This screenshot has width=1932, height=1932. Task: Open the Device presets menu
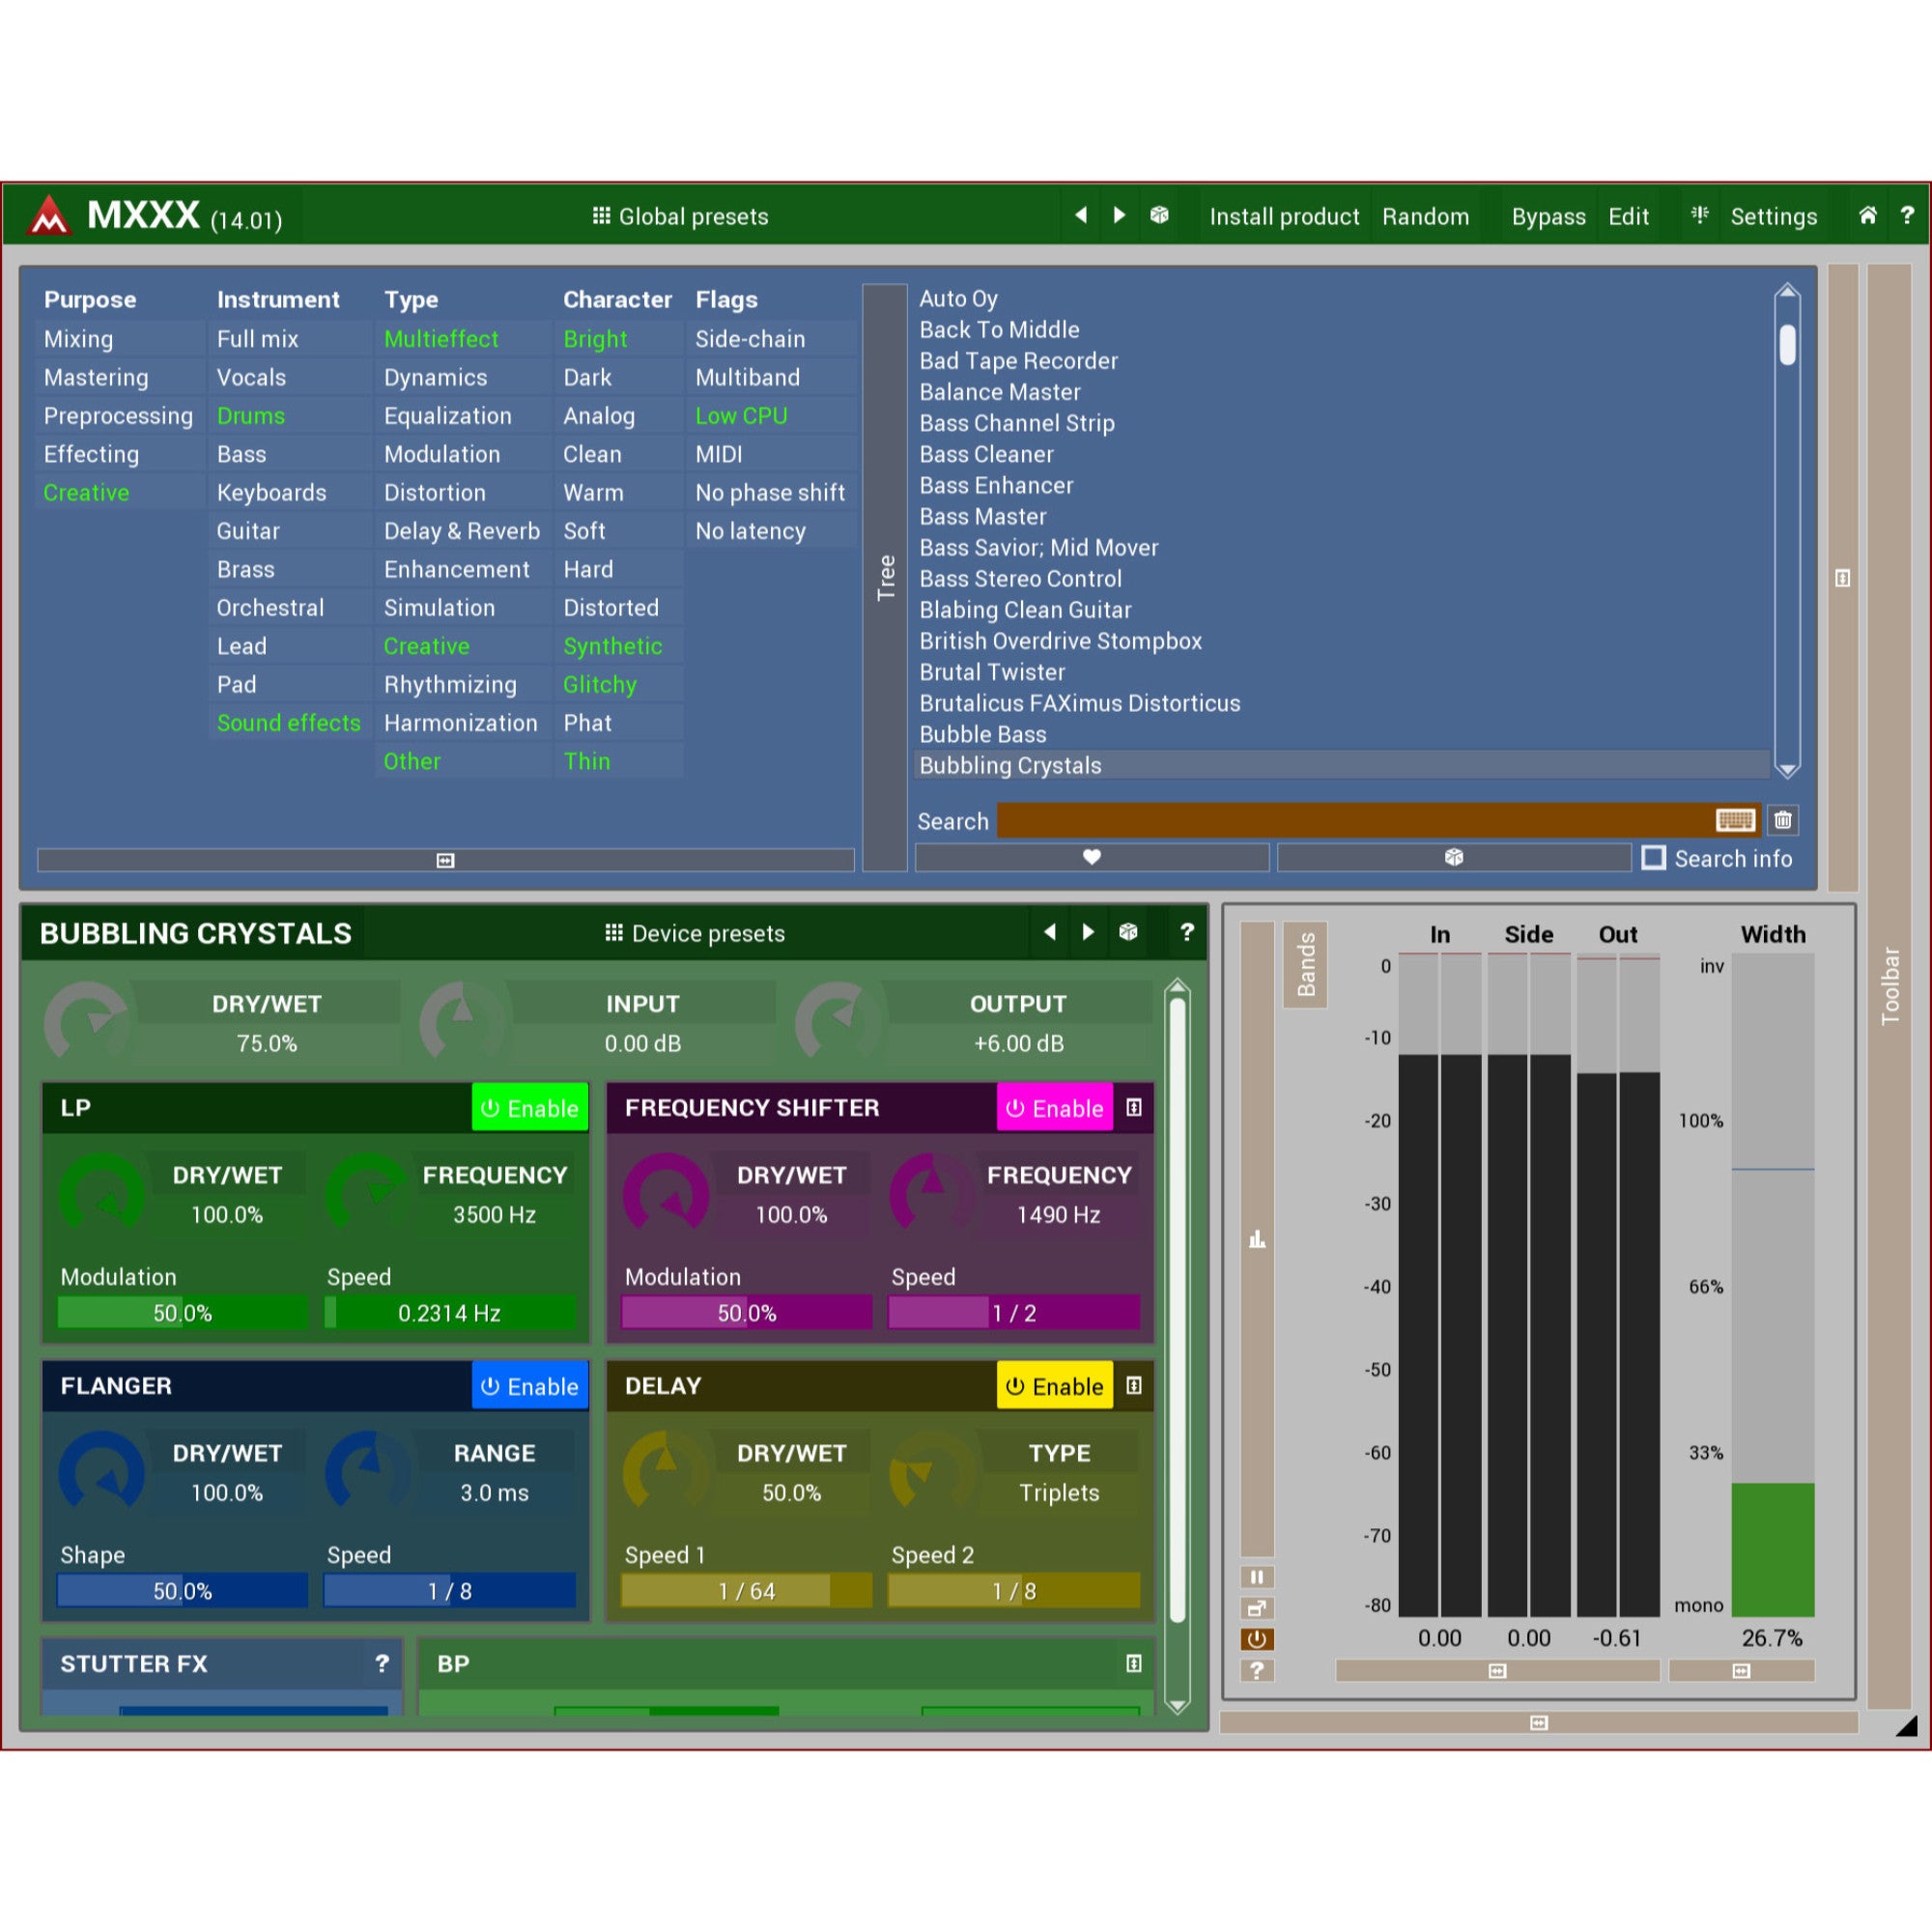click(695, 933)
